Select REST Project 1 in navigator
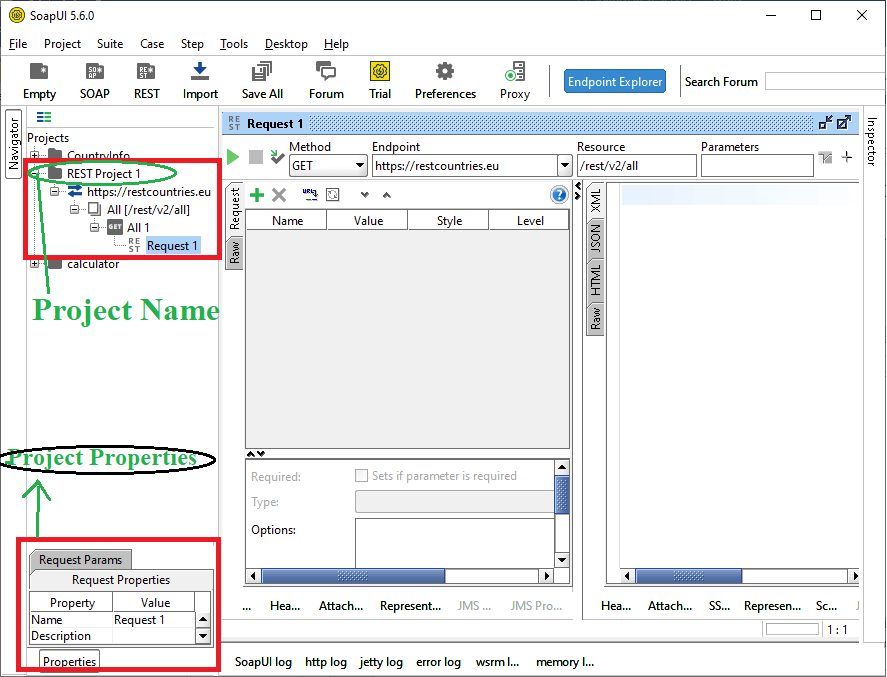Screen dimensions: 887x677 click(103, 174)
